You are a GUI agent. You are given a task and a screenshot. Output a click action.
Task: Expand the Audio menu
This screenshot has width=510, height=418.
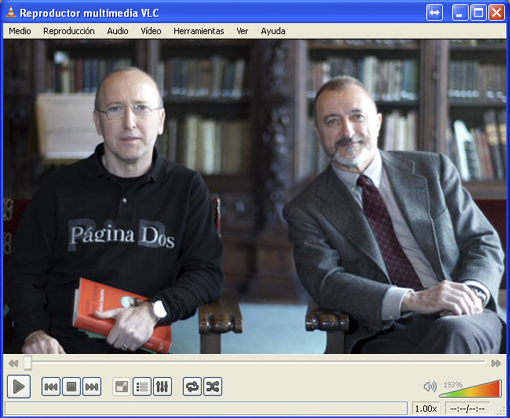tap(118, 31)
